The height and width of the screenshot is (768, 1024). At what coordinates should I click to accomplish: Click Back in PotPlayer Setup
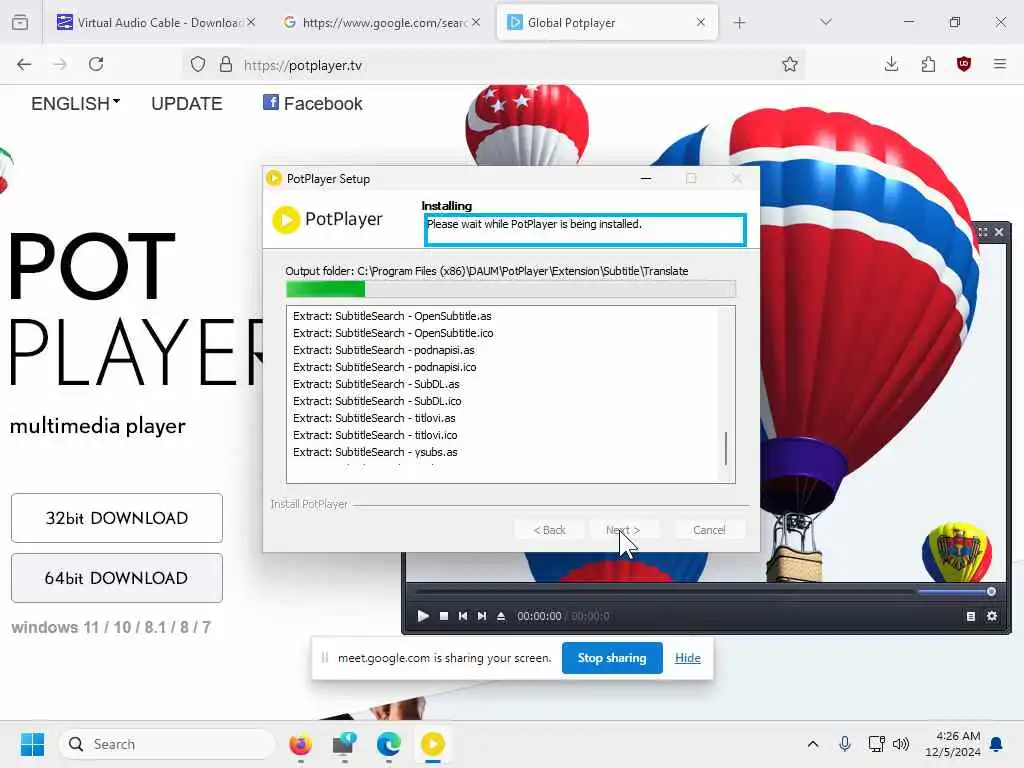tap(549, 530)
